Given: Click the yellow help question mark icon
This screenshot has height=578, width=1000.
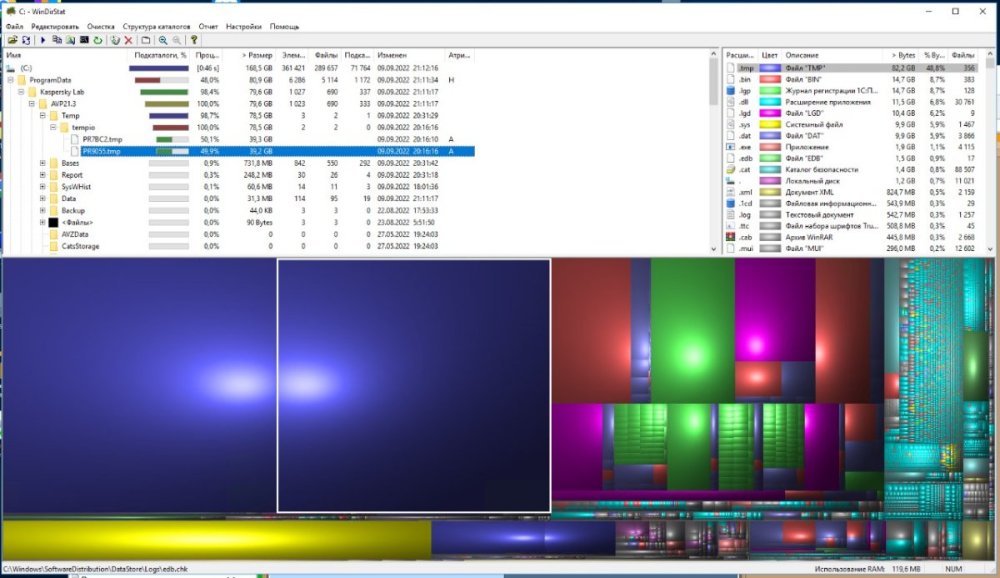Looking at the screenshot, I should (x=195, y=40).
